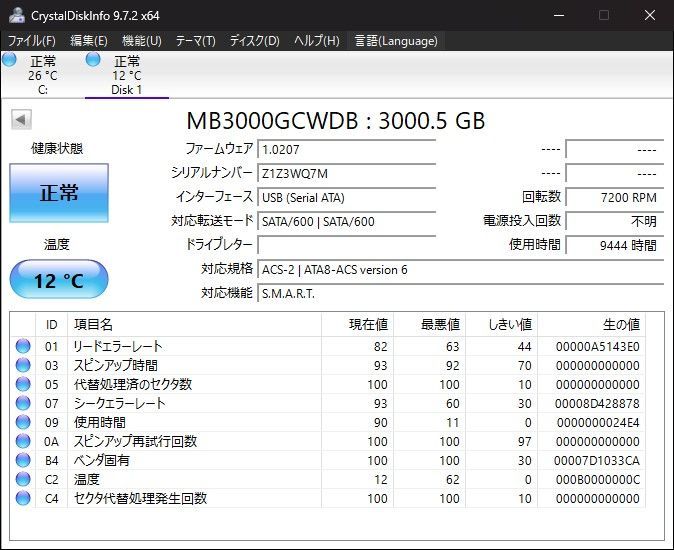Open the テーマ(T) menu
Image resolution: width=674 pixels, height=550 pixels.
click(x=196, y=41)
